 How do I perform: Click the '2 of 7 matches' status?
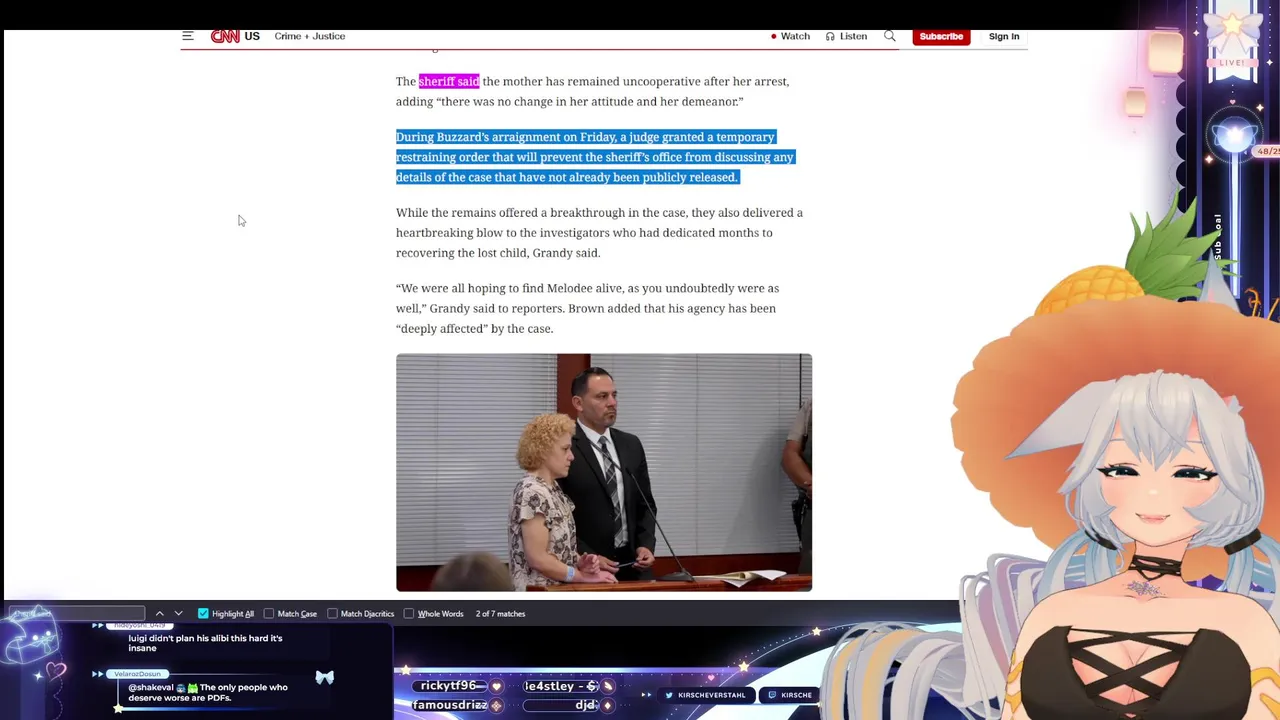500,613
